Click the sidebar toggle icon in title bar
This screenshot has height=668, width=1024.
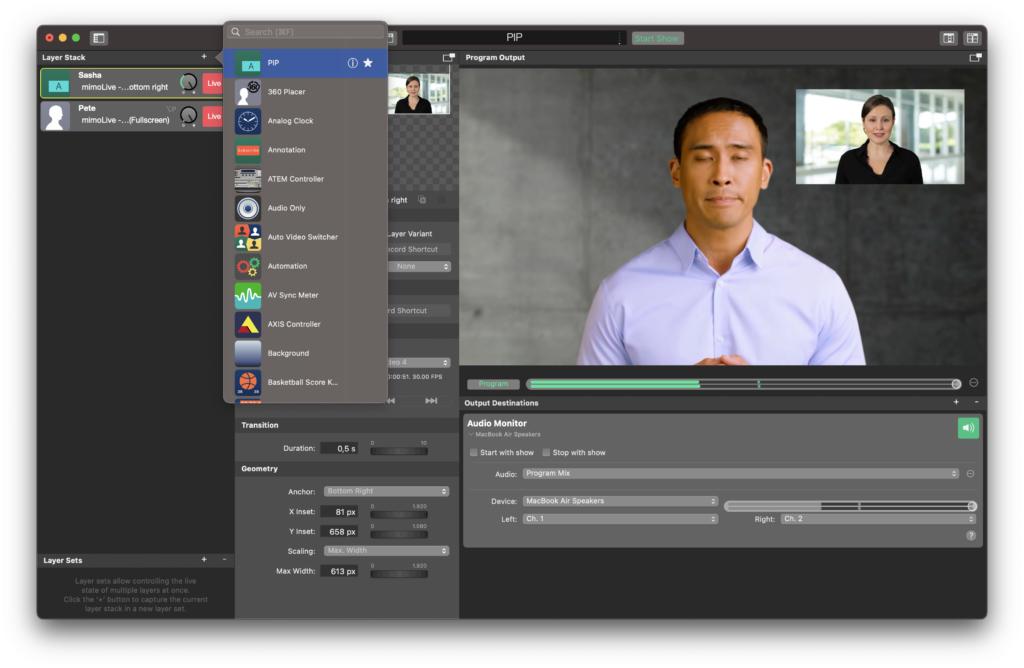point(98,38)
